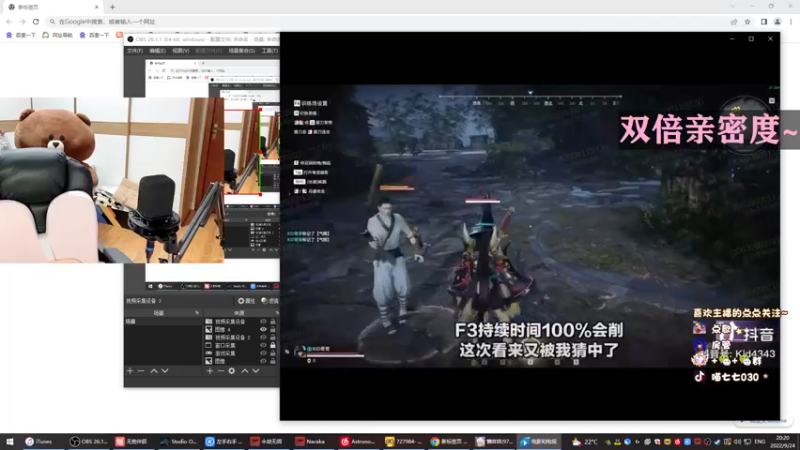Add a new source in OBS

tap(210, 371)
